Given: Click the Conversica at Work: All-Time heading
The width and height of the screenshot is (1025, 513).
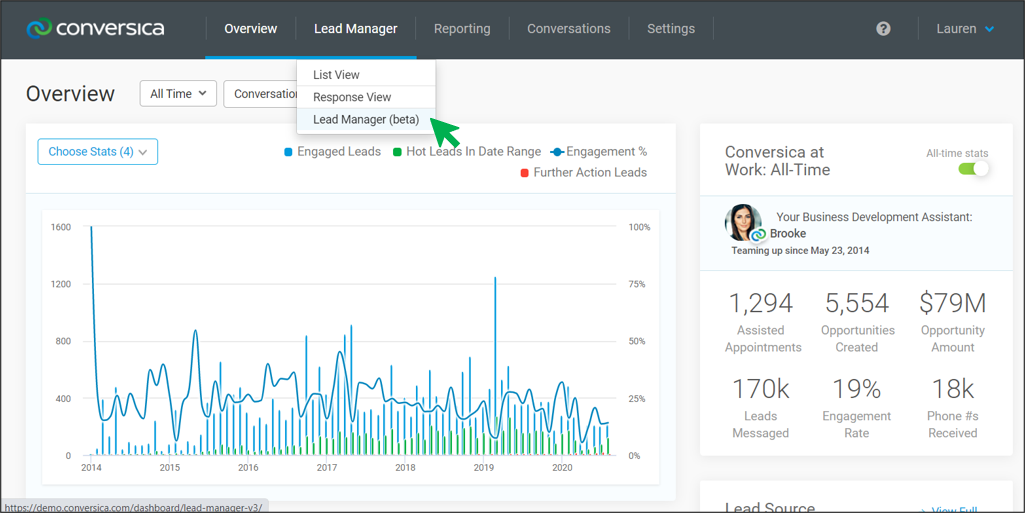Looking at the screenshot, I should [x=777, y=161].
